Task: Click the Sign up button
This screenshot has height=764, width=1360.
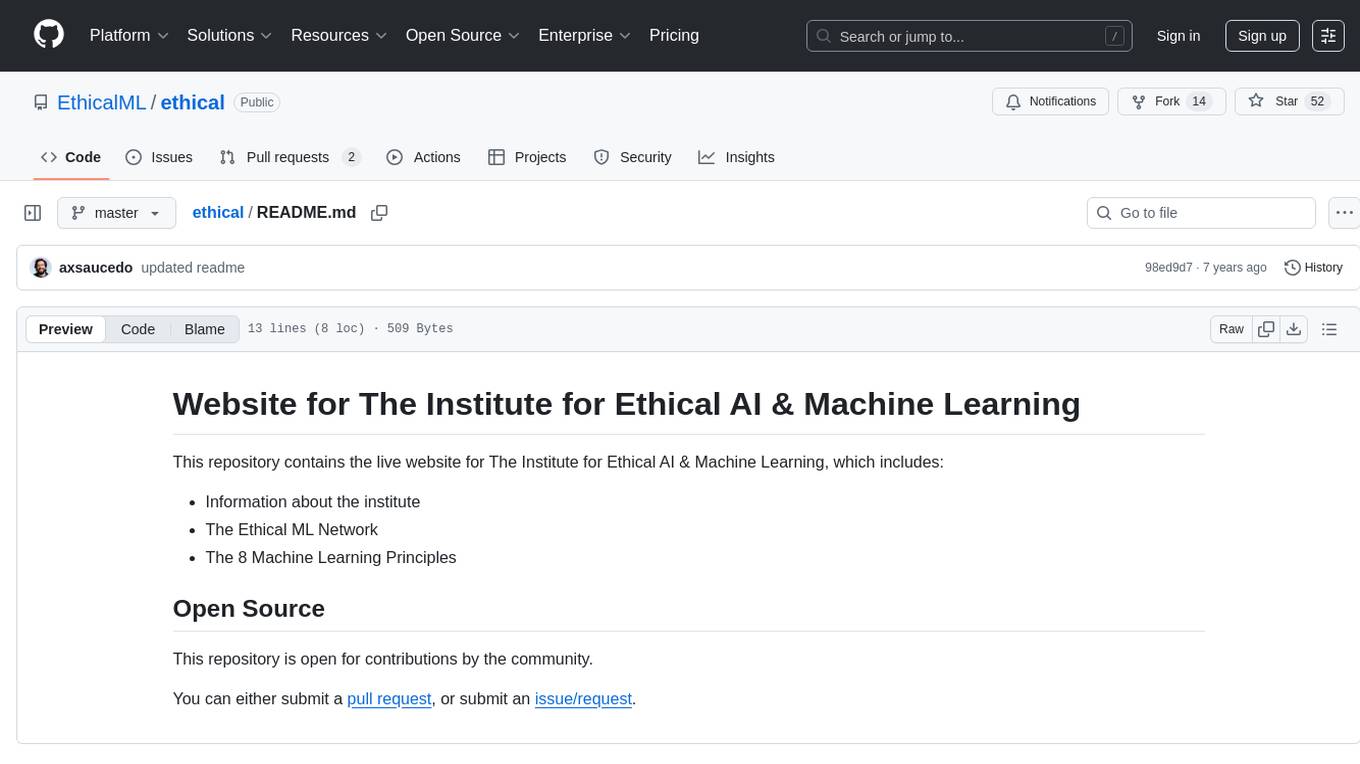Action: [1262, 35]
